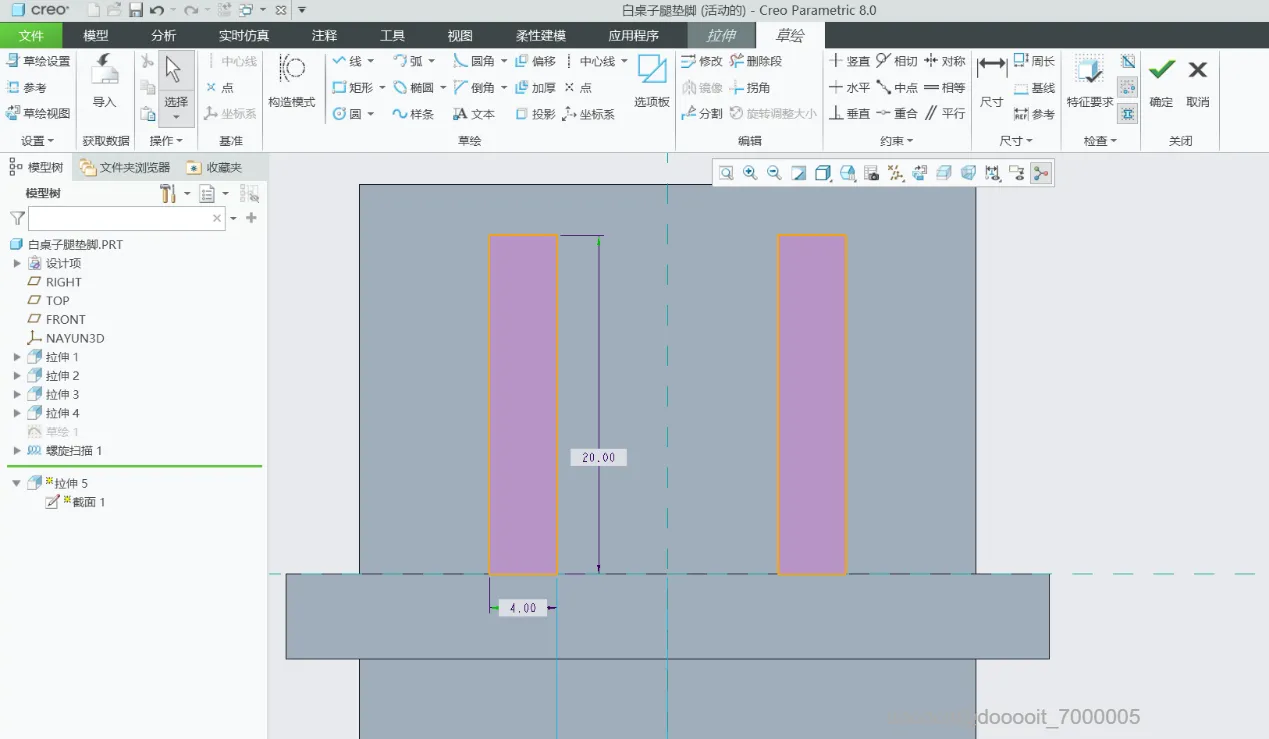Image resolution: width=1269 pixels, height=739 pixels.
Task: Click the 草绘视图 button
Action: (x=38, y=114)
